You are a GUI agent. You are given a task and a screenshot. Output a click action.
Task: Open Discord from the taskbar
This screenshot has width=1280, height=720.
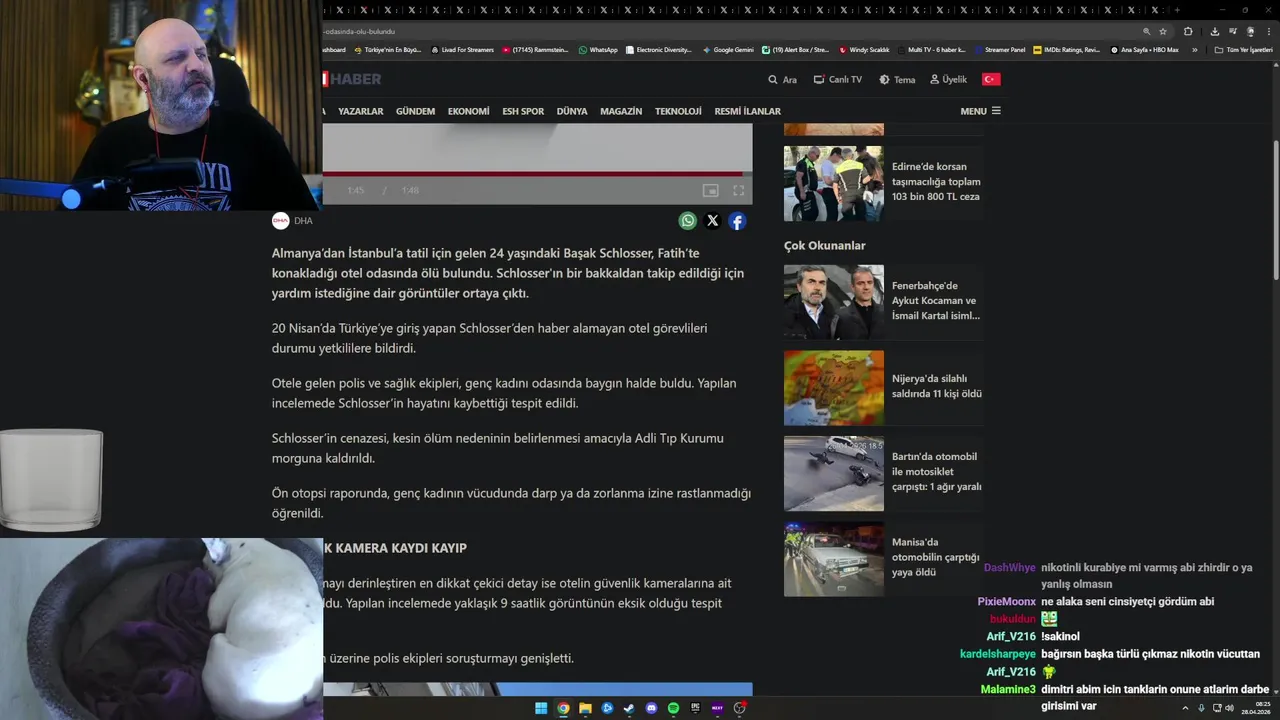pyautogui.click(x=651, y=708)
